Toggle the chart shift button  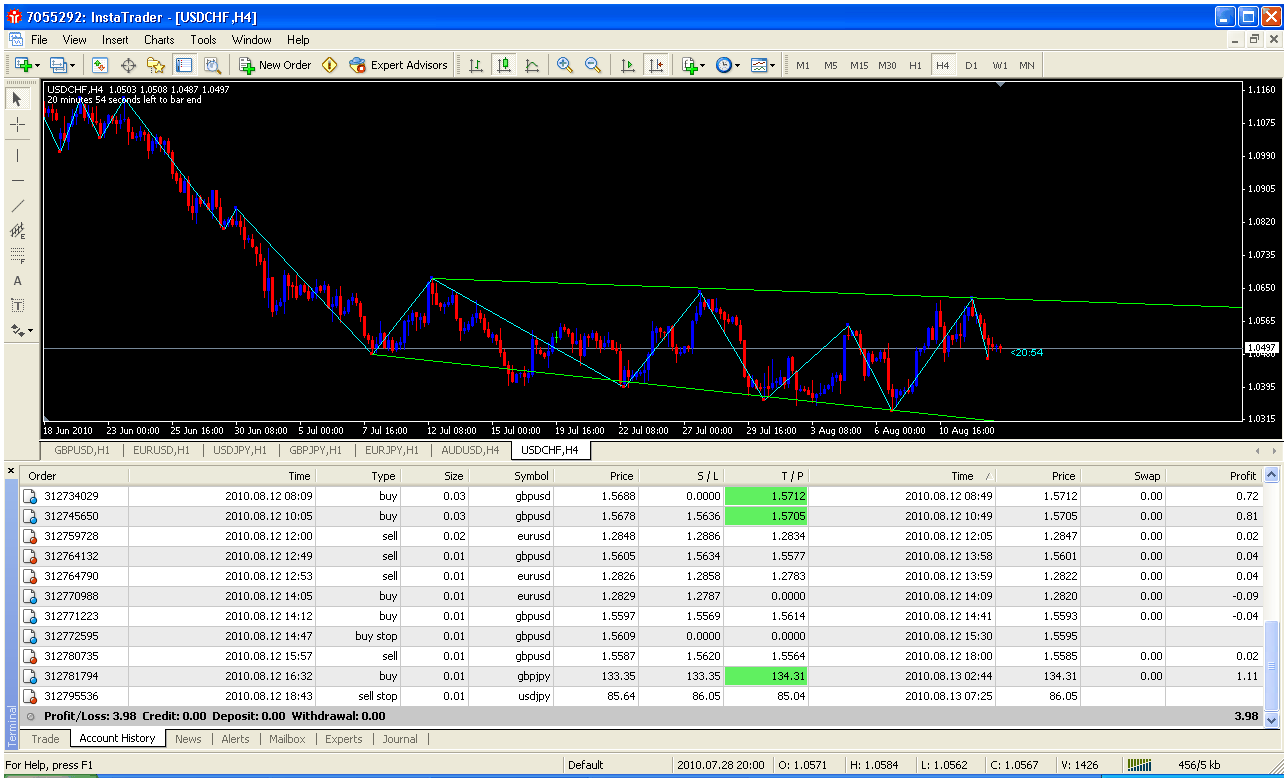pos(656,65)
